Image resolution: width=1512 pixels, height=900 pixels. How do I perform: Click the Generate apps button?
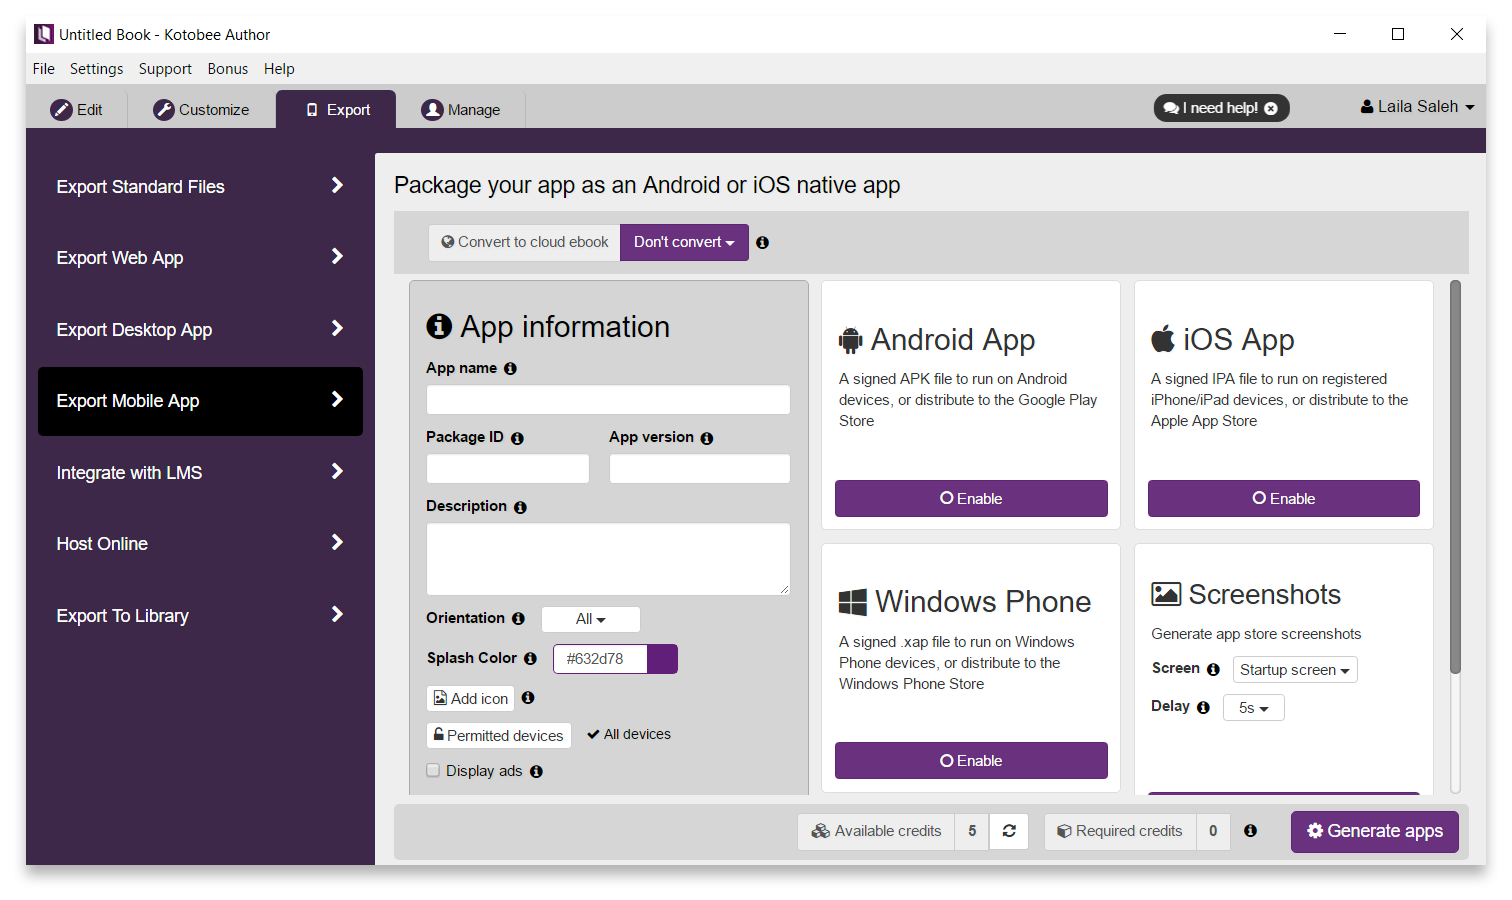1374,831
